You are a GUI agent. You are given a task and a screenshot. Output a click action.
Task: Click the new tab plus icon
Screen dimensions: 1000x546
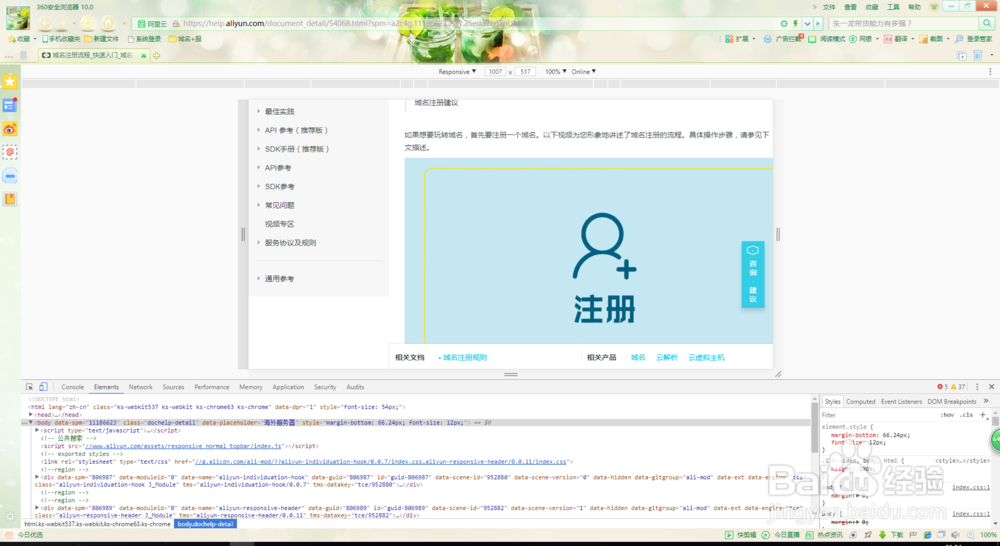[156, 55]
